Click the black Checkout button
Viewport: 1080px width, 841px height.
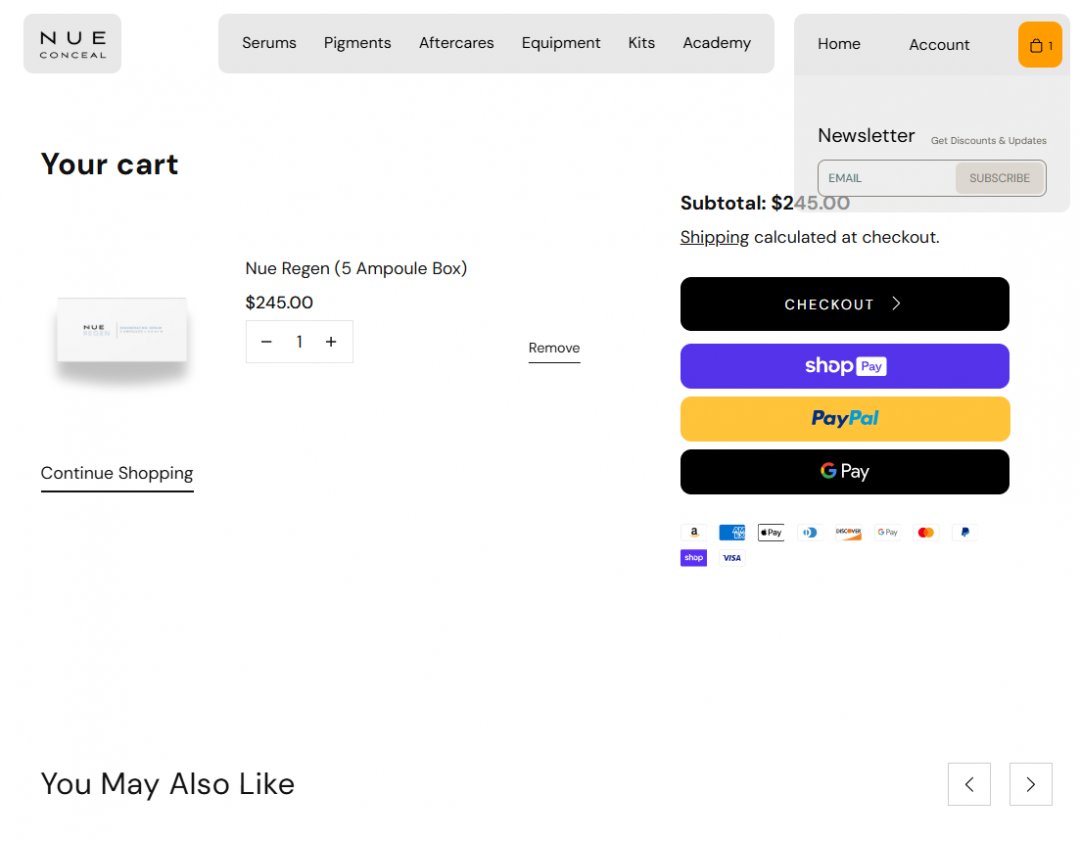844,304
